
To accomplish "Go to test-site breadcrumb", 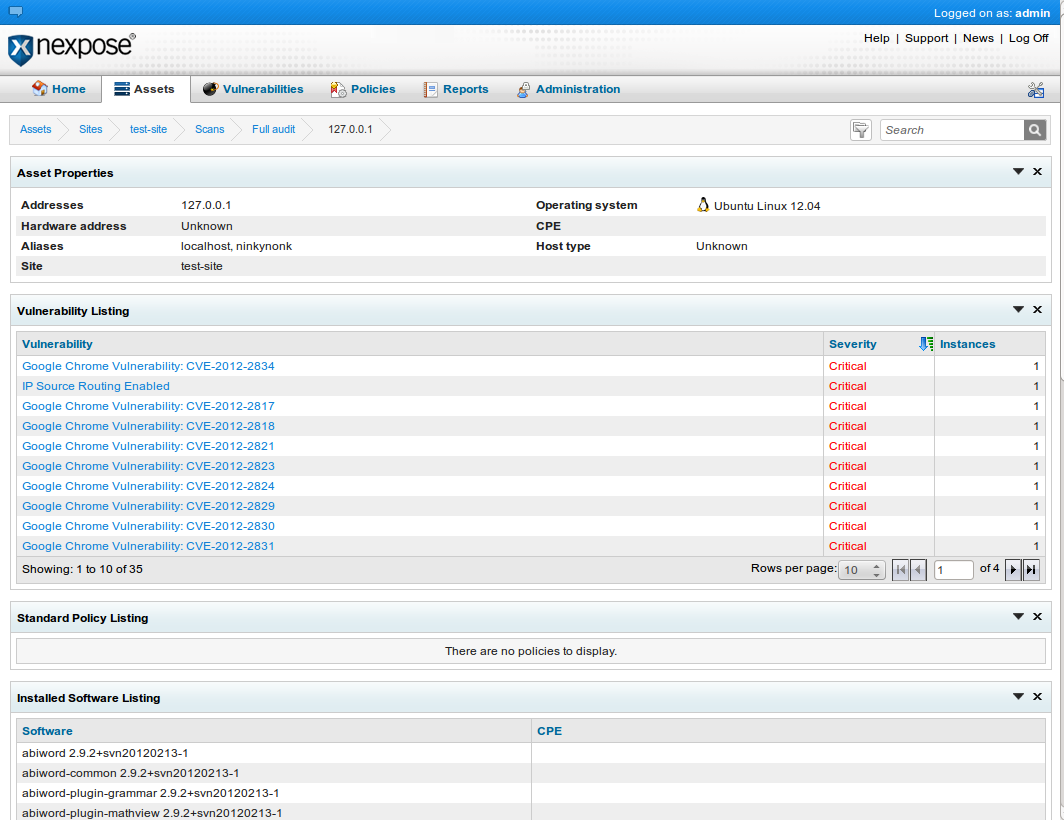I will 148,129.
